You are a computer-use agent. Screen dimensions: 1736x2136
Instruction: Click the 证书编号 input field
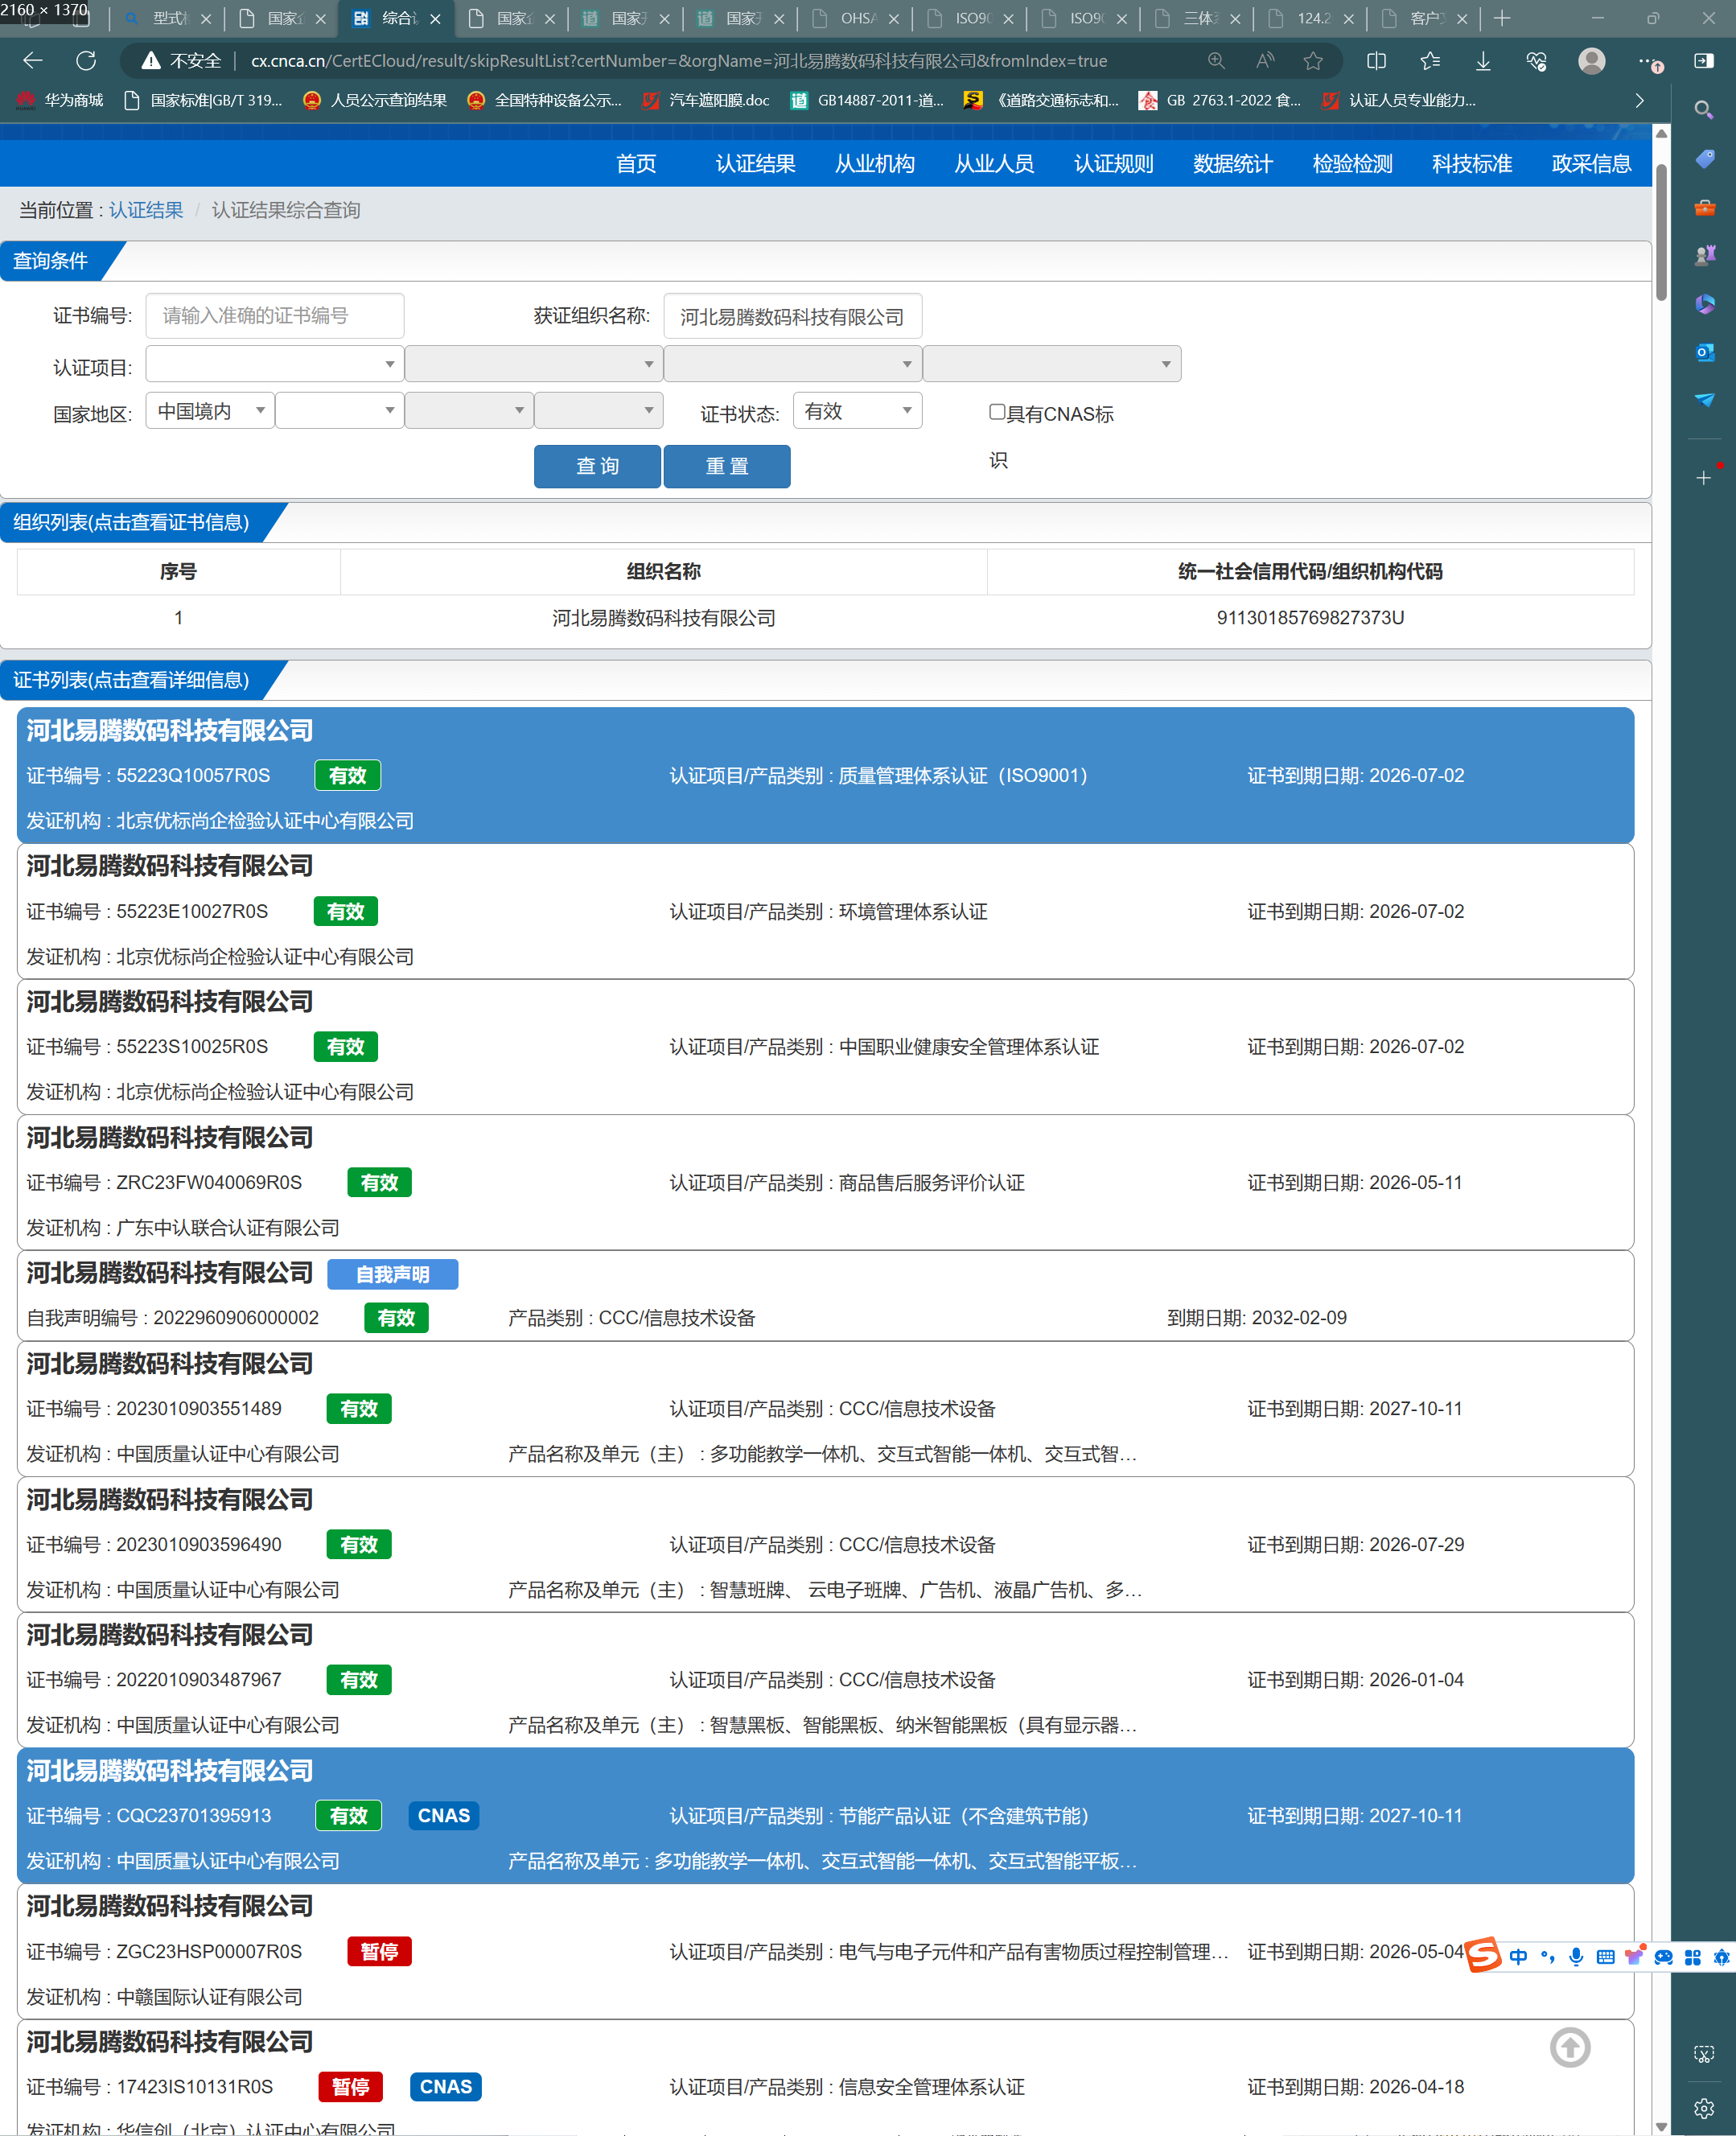click(275, 316)
